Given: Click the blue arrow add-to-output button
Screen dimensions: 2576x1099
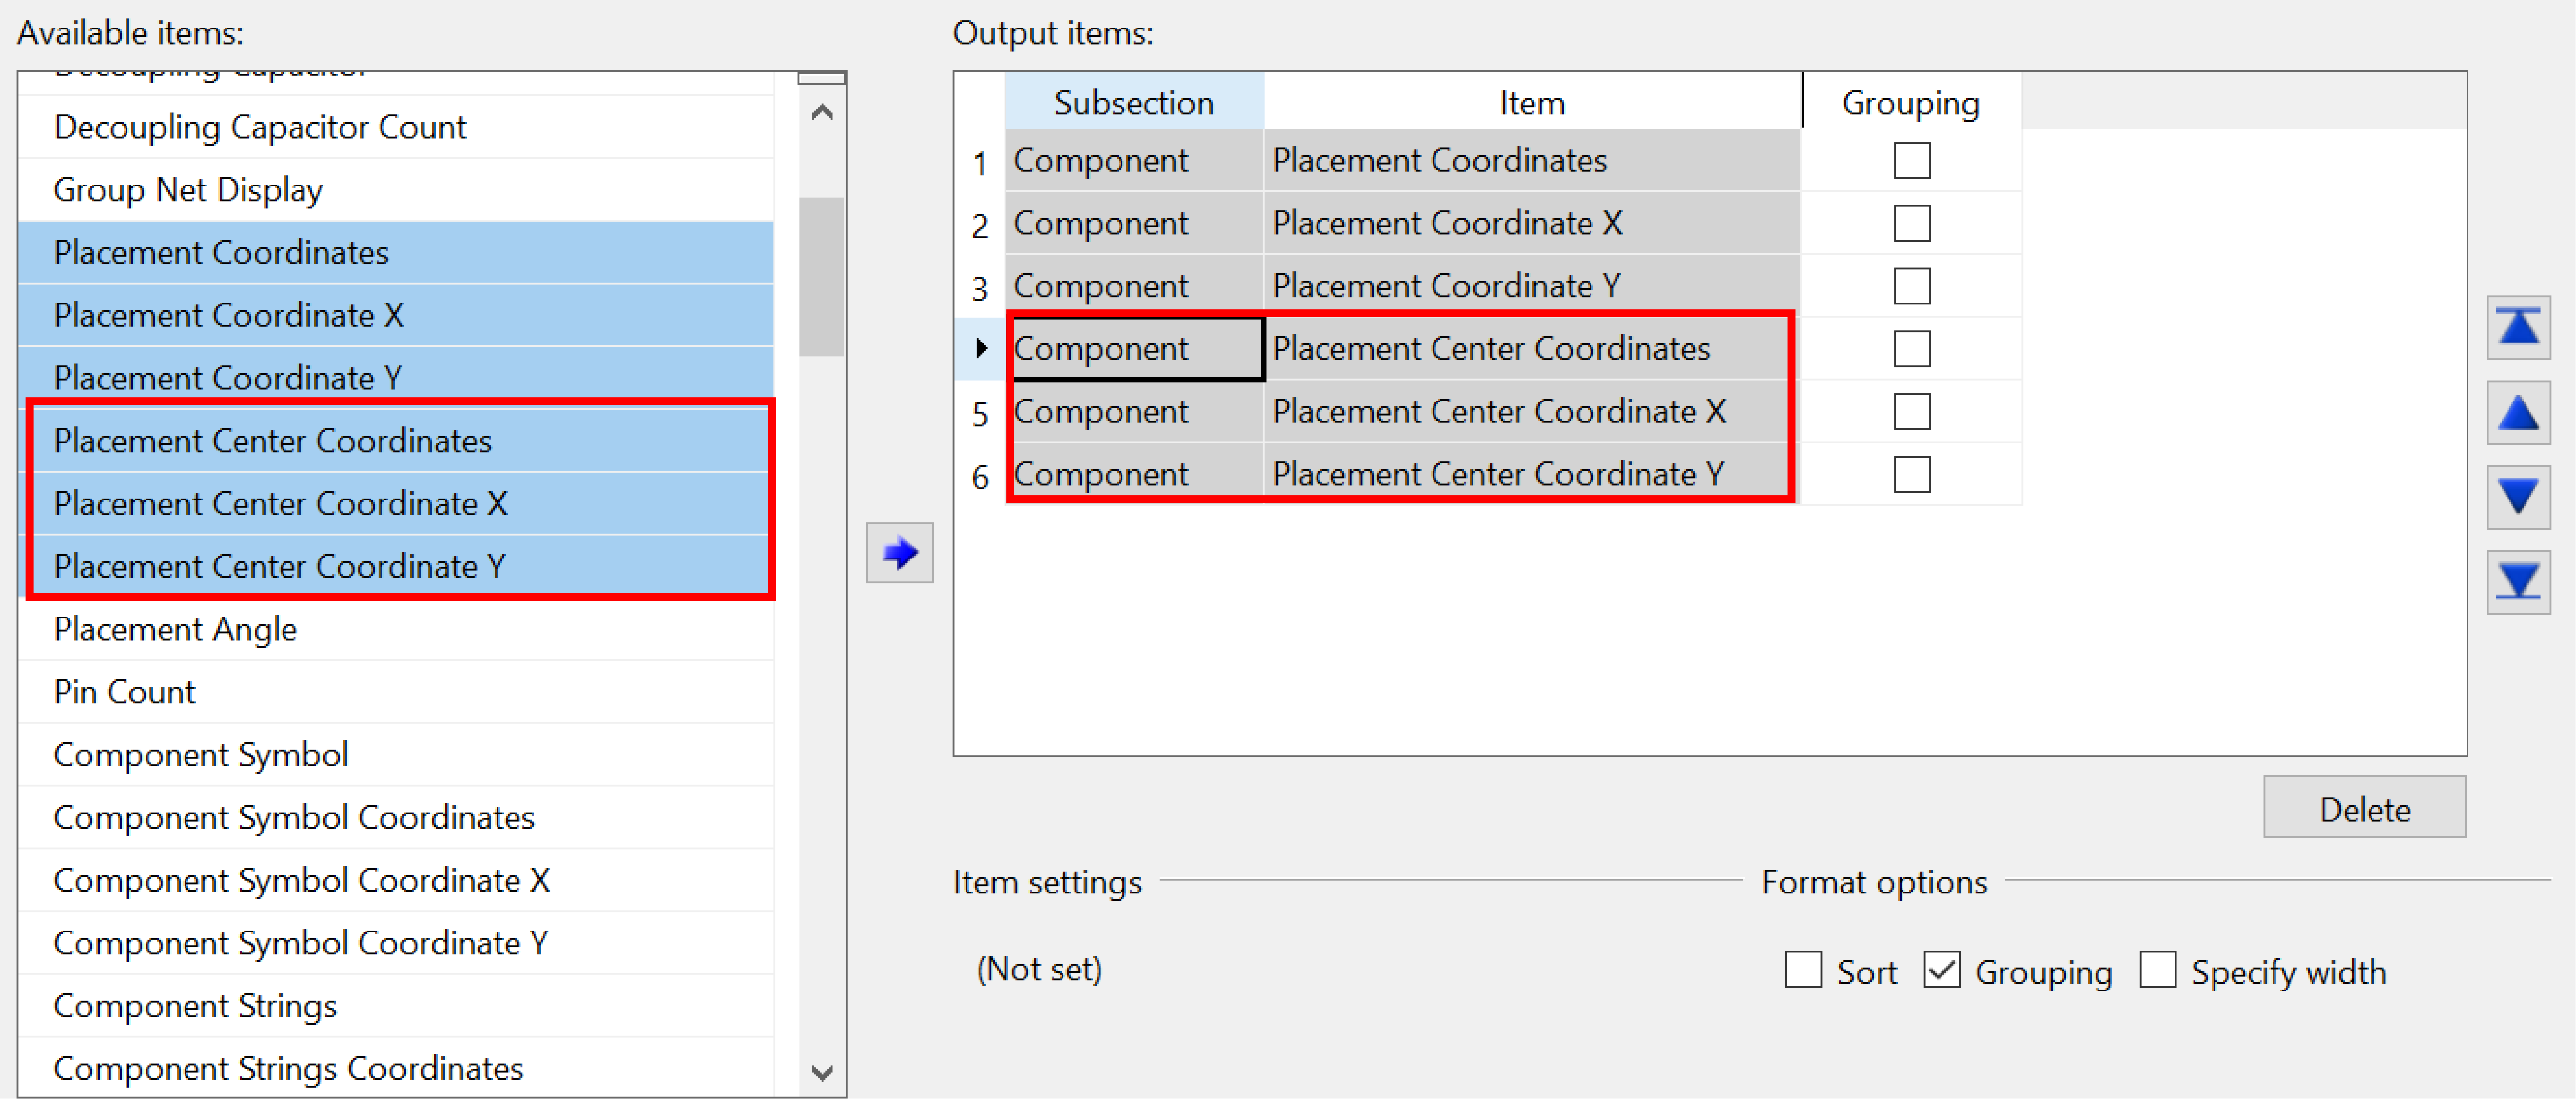Looking at the screenshot, I should click(x=899, y=552).
